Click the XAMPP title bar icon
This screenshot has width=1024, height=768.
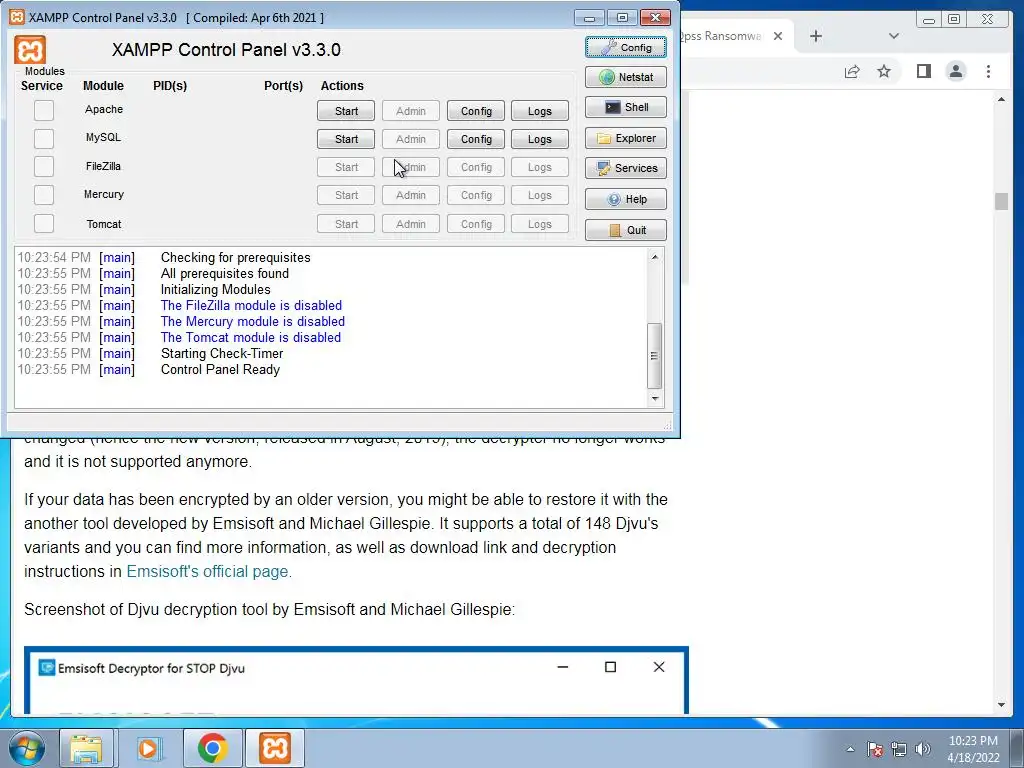[16, 17]
